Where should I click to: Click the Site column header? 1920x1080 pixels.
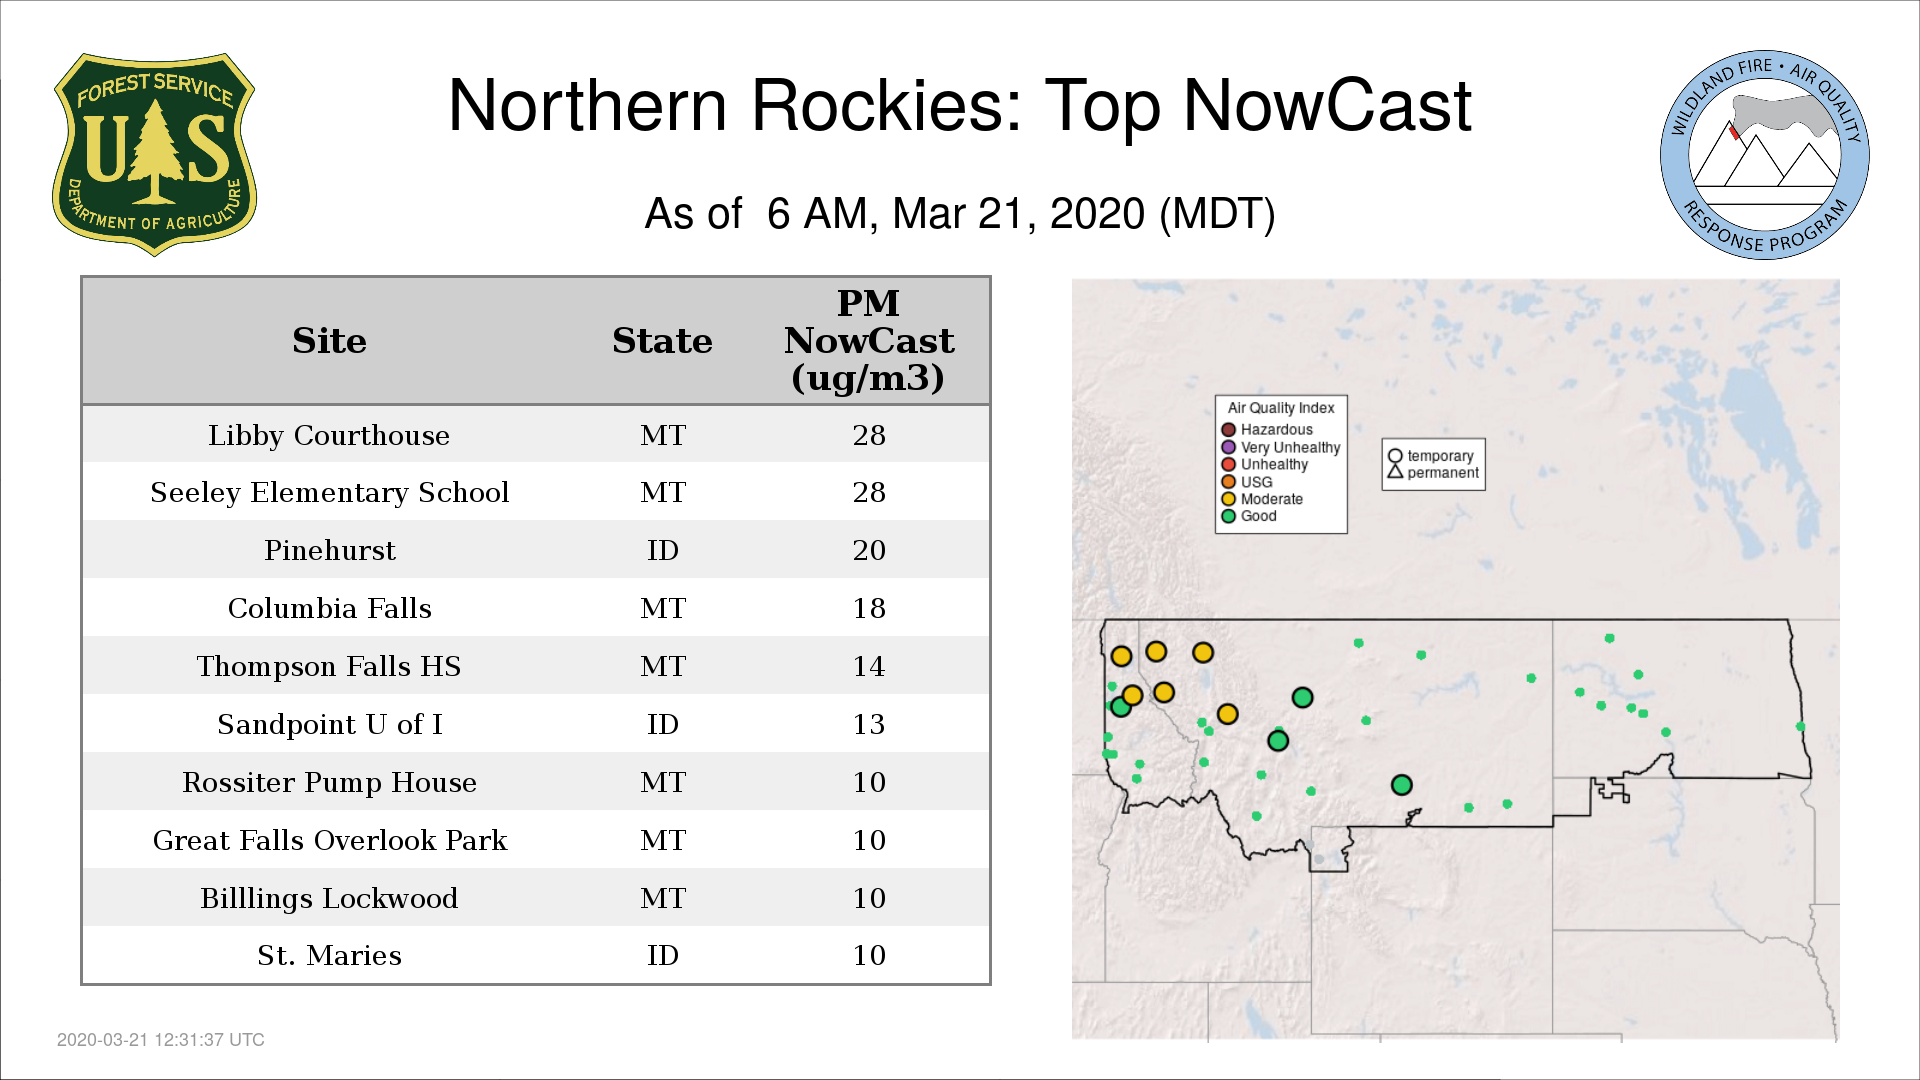[329, 341]
